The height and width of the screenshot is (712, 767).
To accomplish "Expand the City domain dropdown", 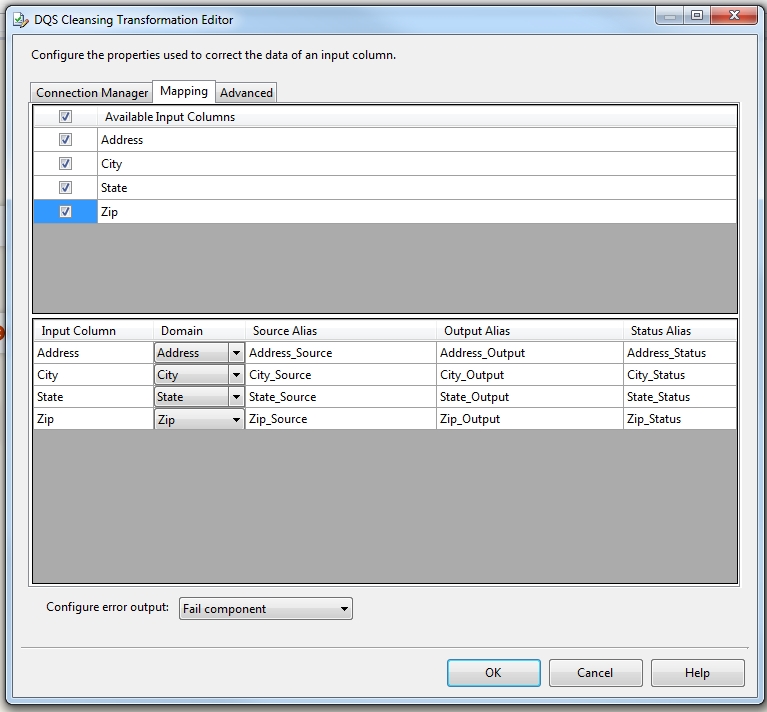I will coord(236,375).
